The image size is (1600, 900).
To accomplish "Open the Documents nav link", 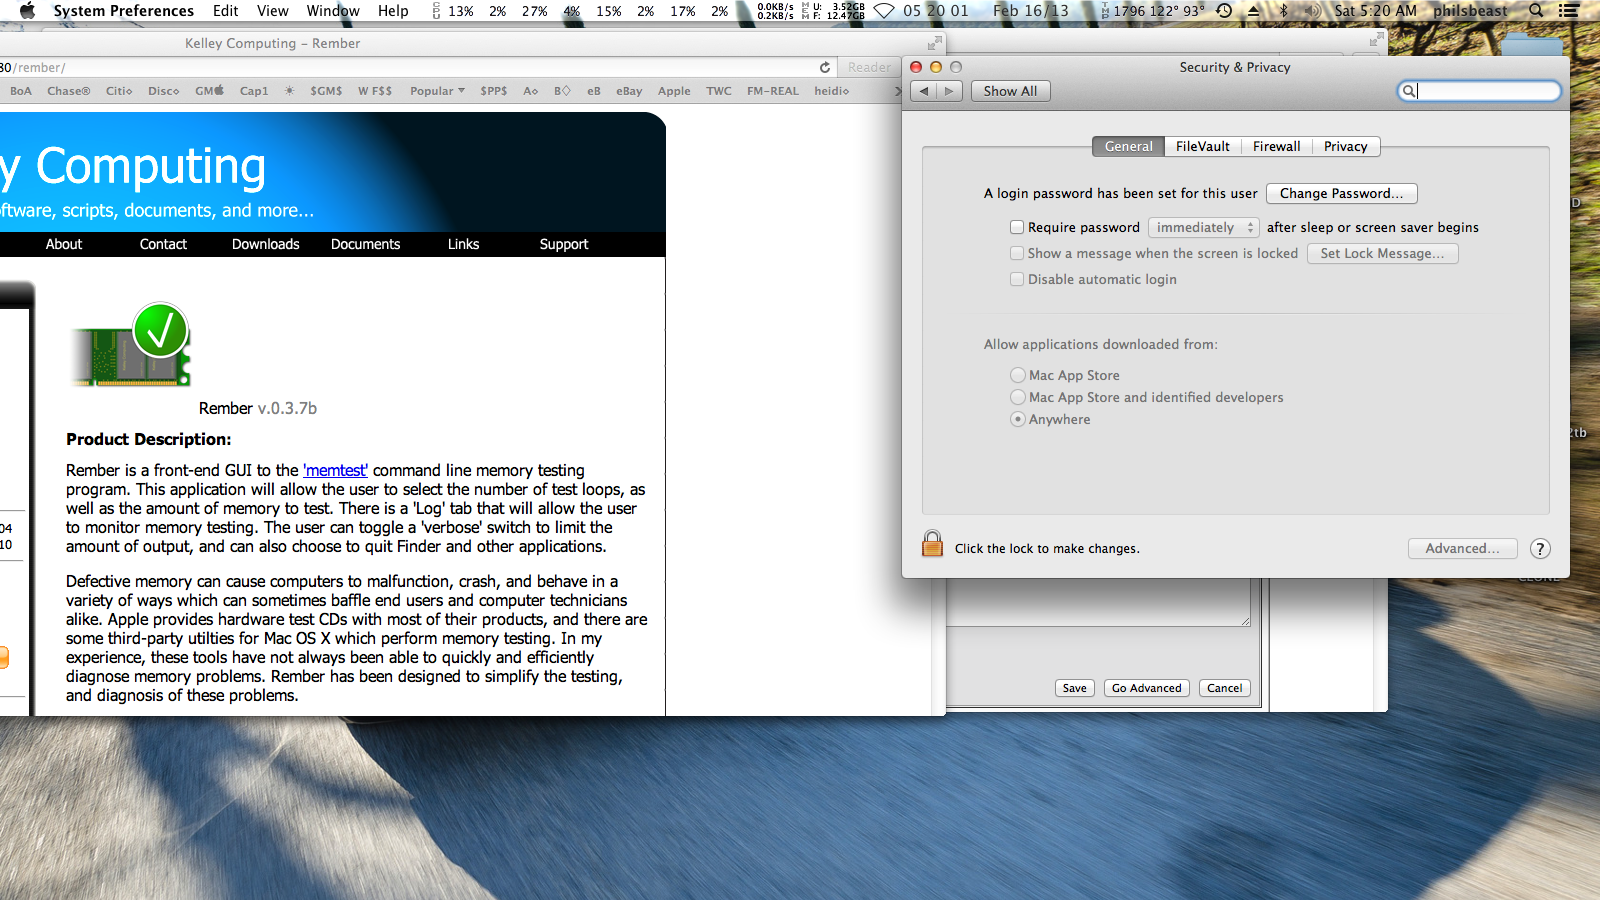I will tap(366, 244).
